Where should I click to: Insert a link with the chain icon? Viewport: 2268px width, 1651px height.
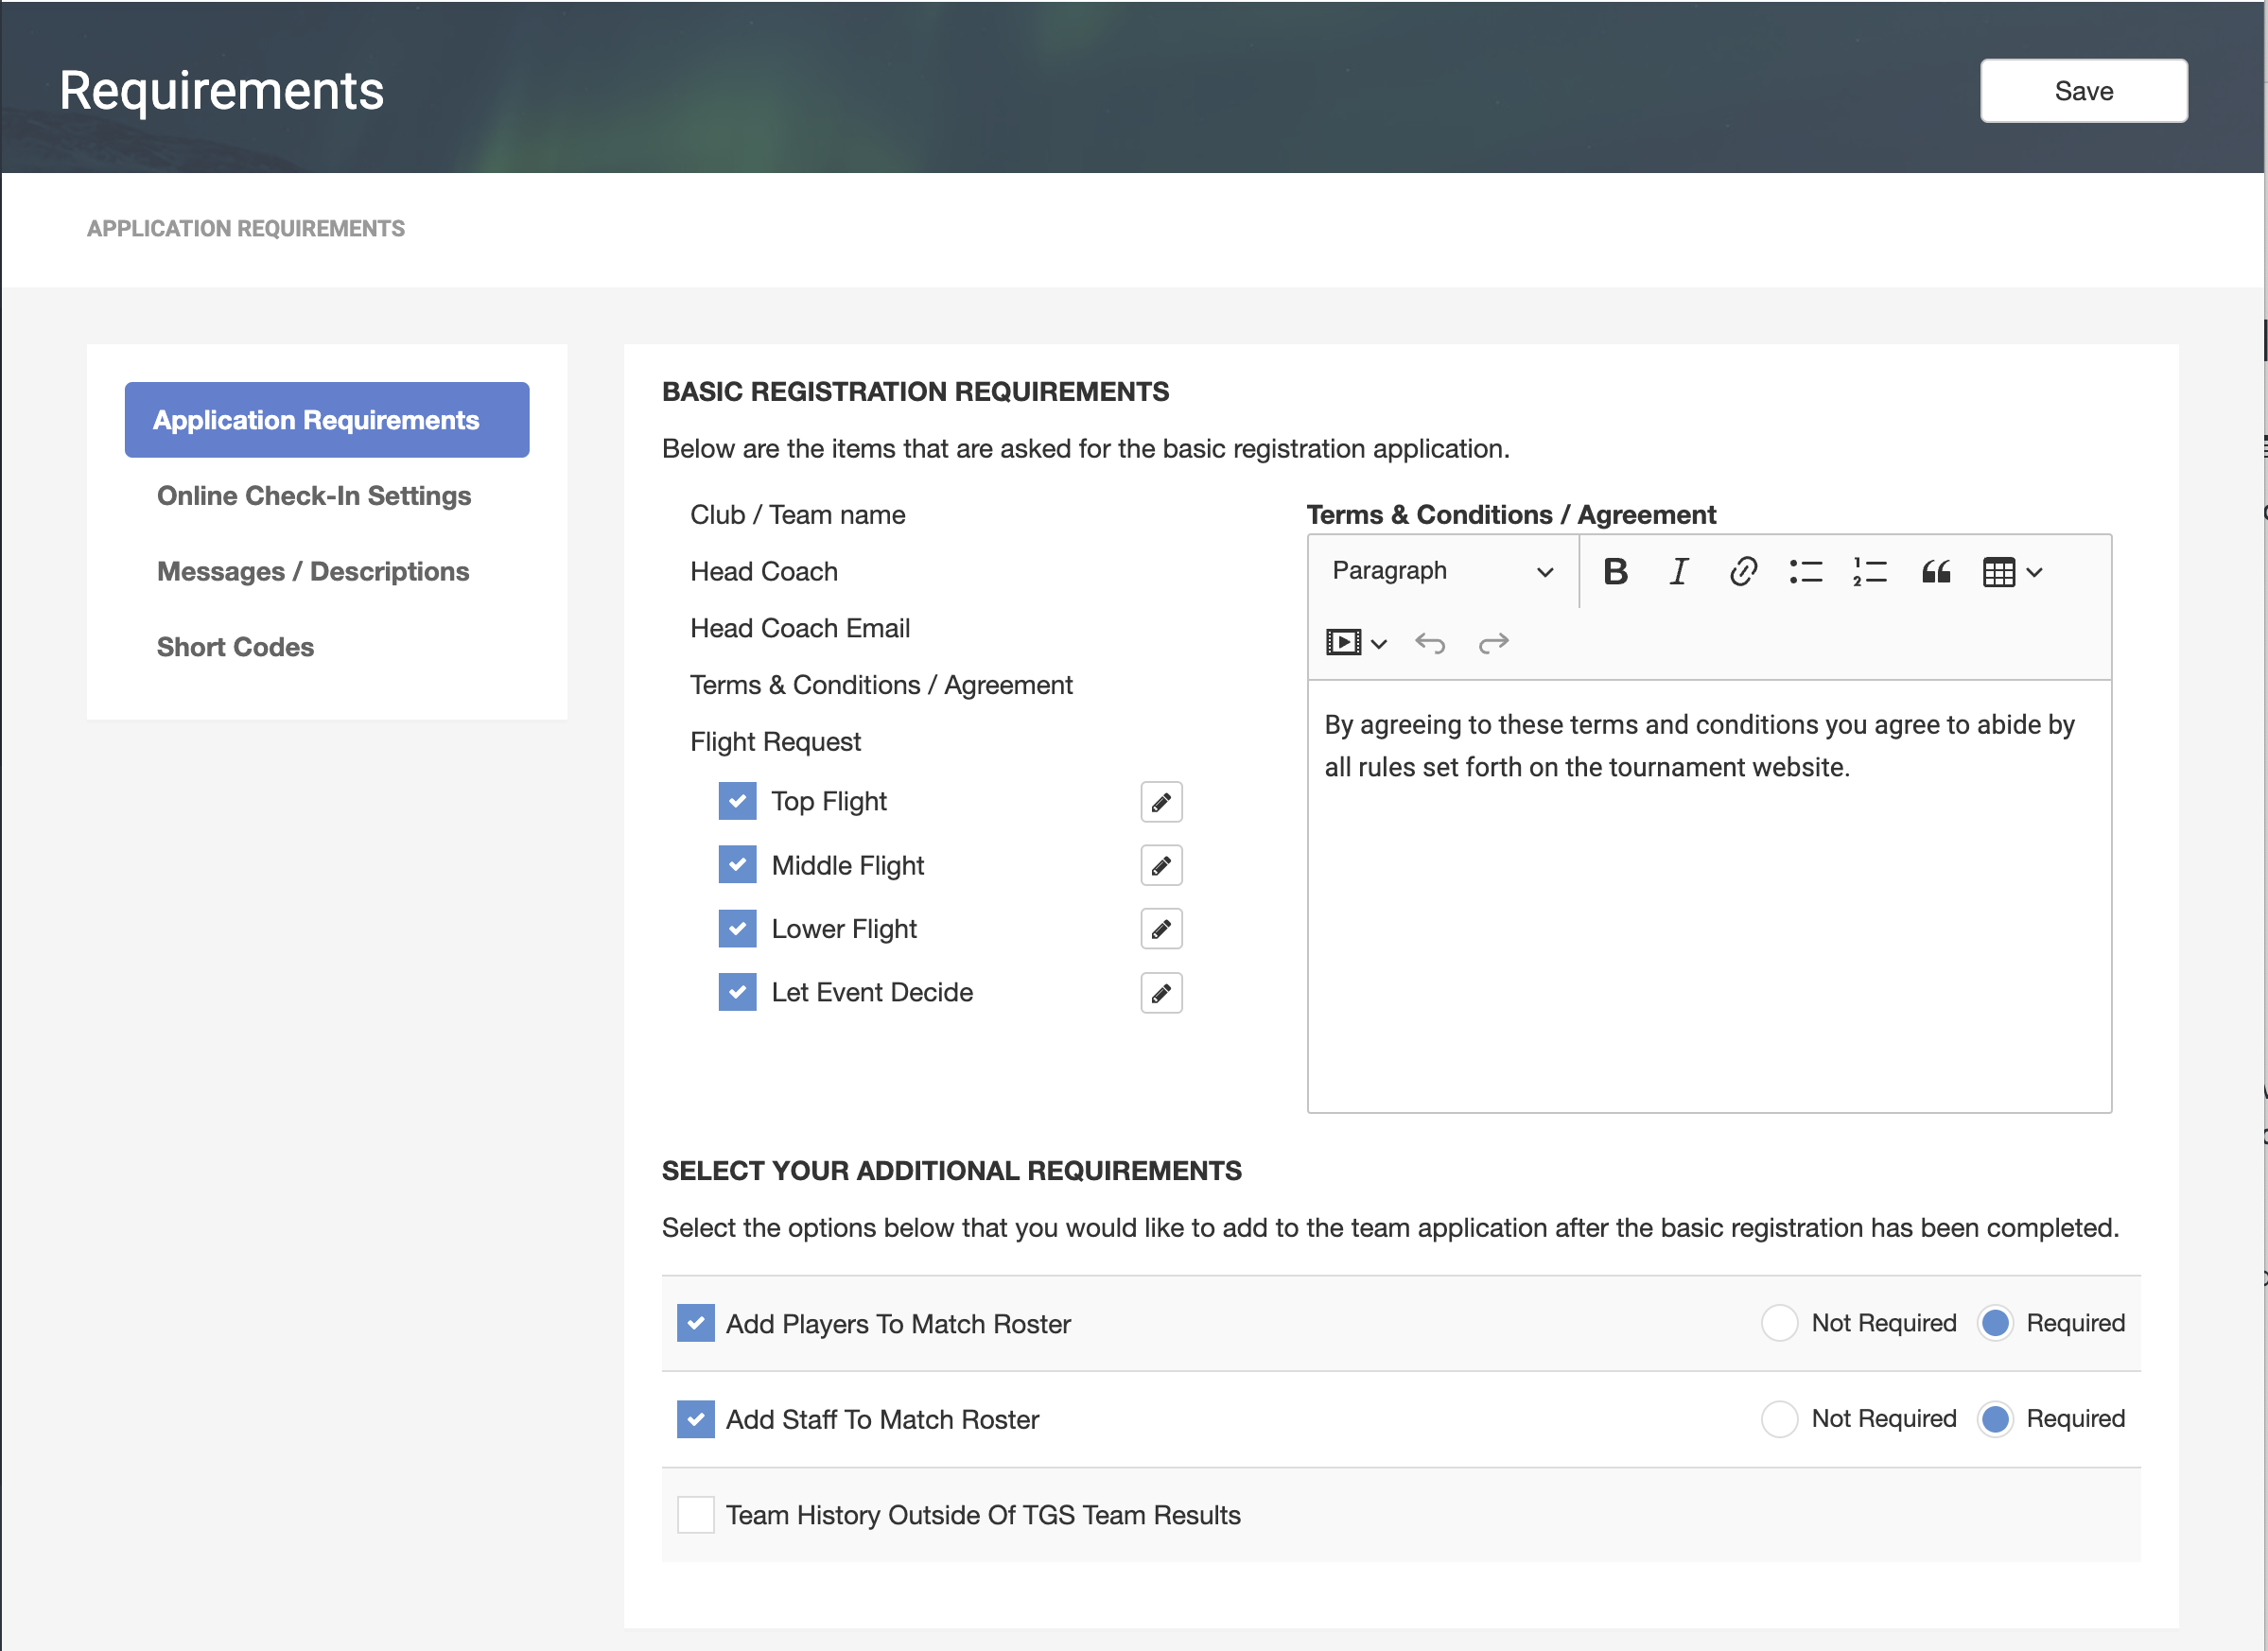click(1742, 571)
